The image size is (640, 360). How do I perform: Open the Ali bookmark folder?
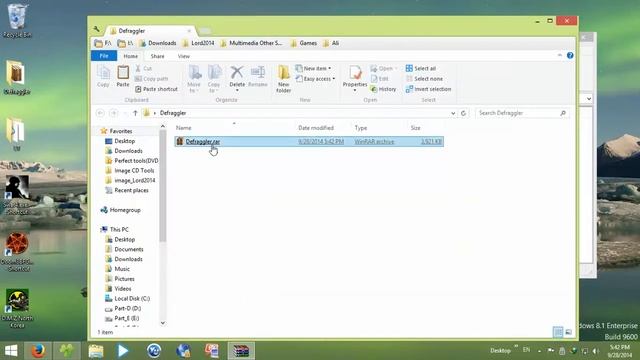pyautogui.click(x=331, y=43)
